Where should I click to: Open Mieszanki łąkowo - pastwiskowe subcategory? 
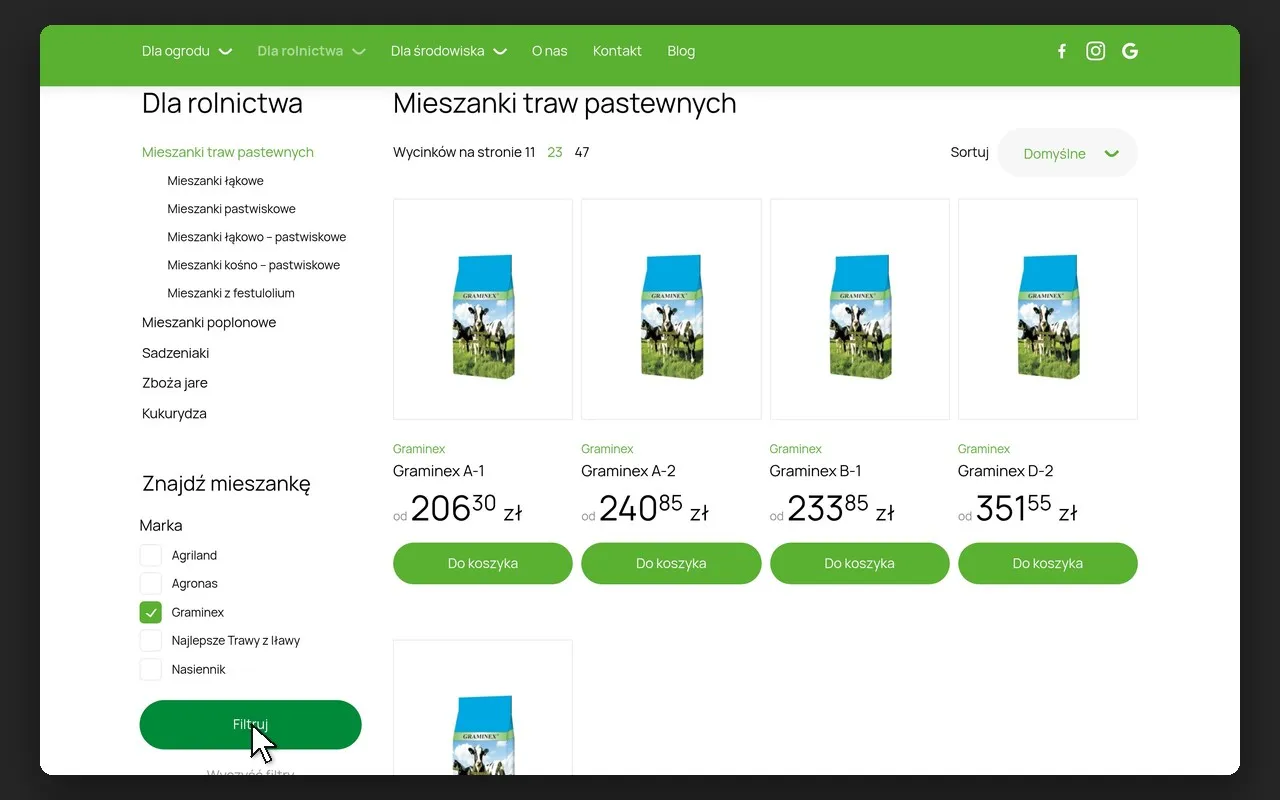click(x=257, y=237)
